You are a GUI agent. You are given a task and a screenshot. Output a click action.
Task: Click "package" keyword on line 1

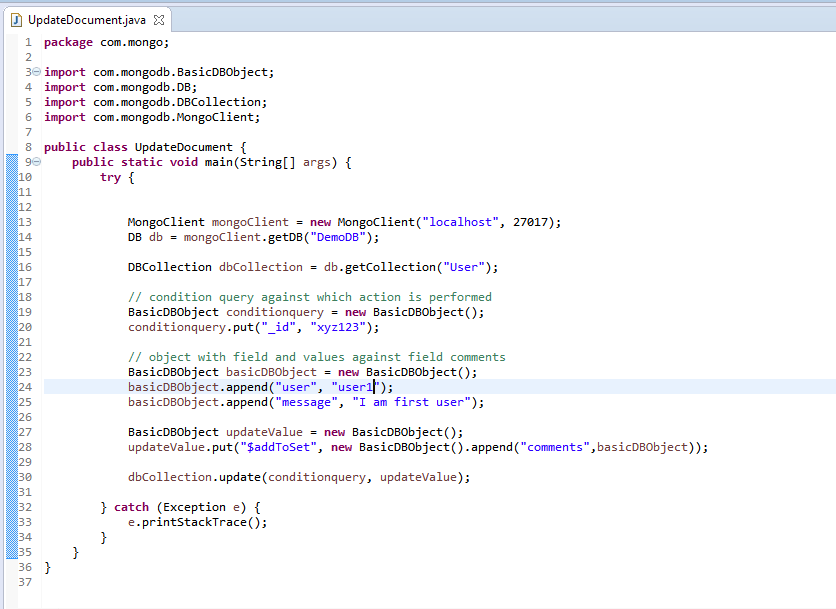coord(68,42)
